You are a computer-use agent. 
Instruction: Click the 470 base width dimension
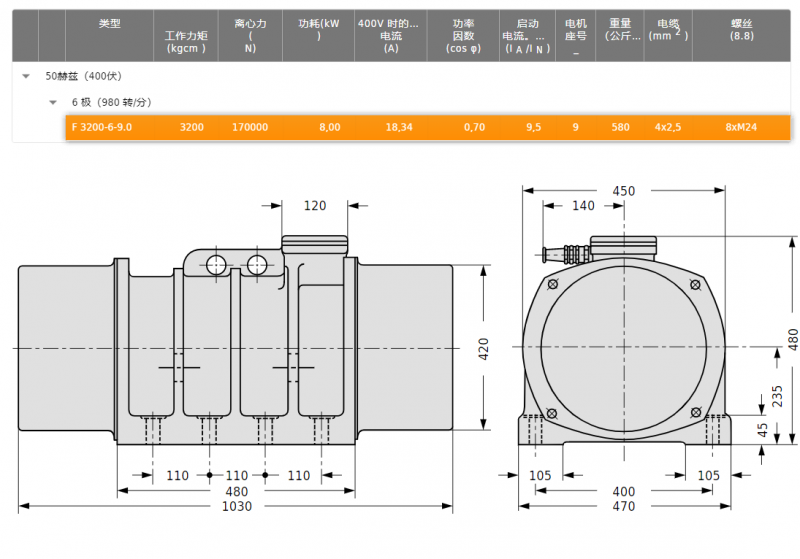(623, 506)
